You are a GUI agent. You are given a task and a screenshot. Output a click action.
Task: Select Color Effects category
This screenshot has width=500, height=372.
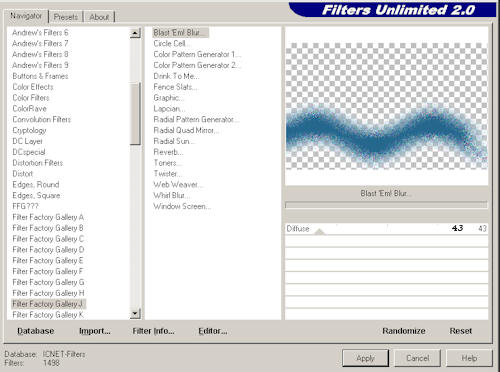(33, 87)
